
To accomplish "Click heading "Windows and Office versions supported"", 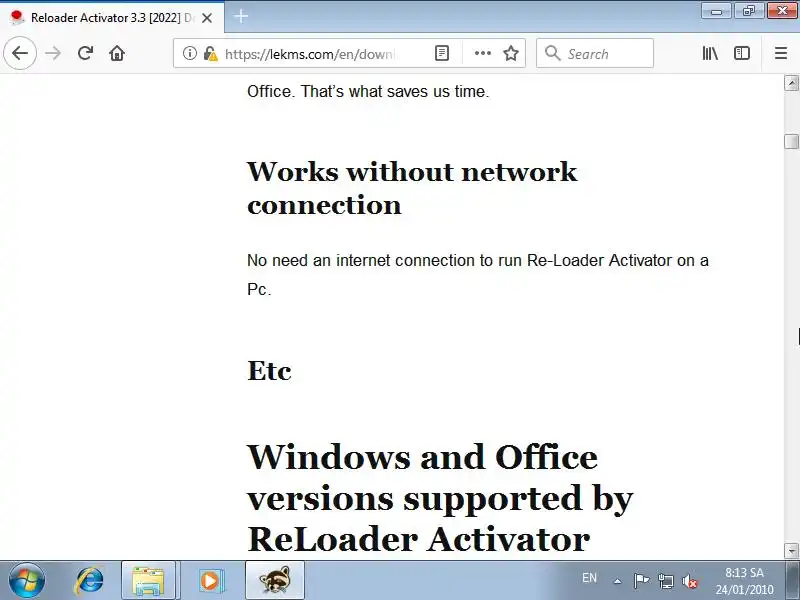I will 440,497.
